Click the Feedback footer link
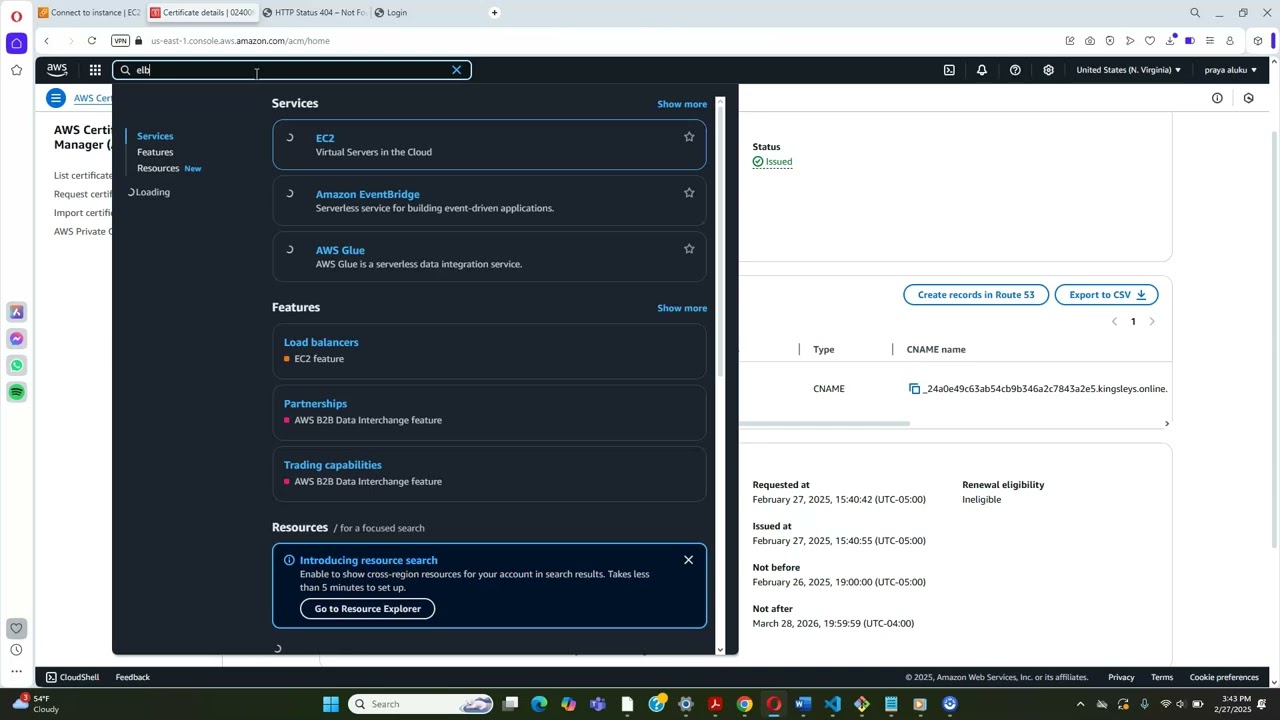The width and height of the screenshot is (1280, 720). coord(132,677)
